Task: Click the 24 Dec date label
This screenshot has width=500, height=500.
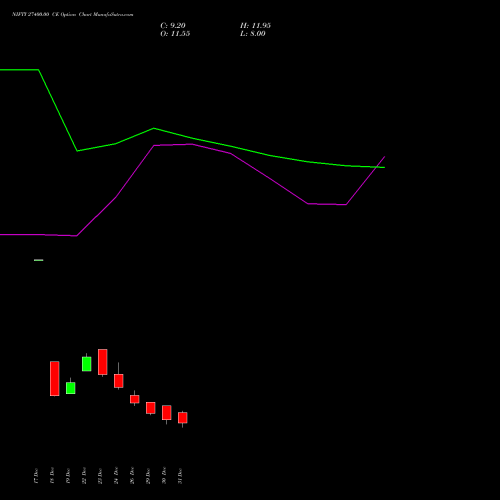Action: (x=116, y=476)
